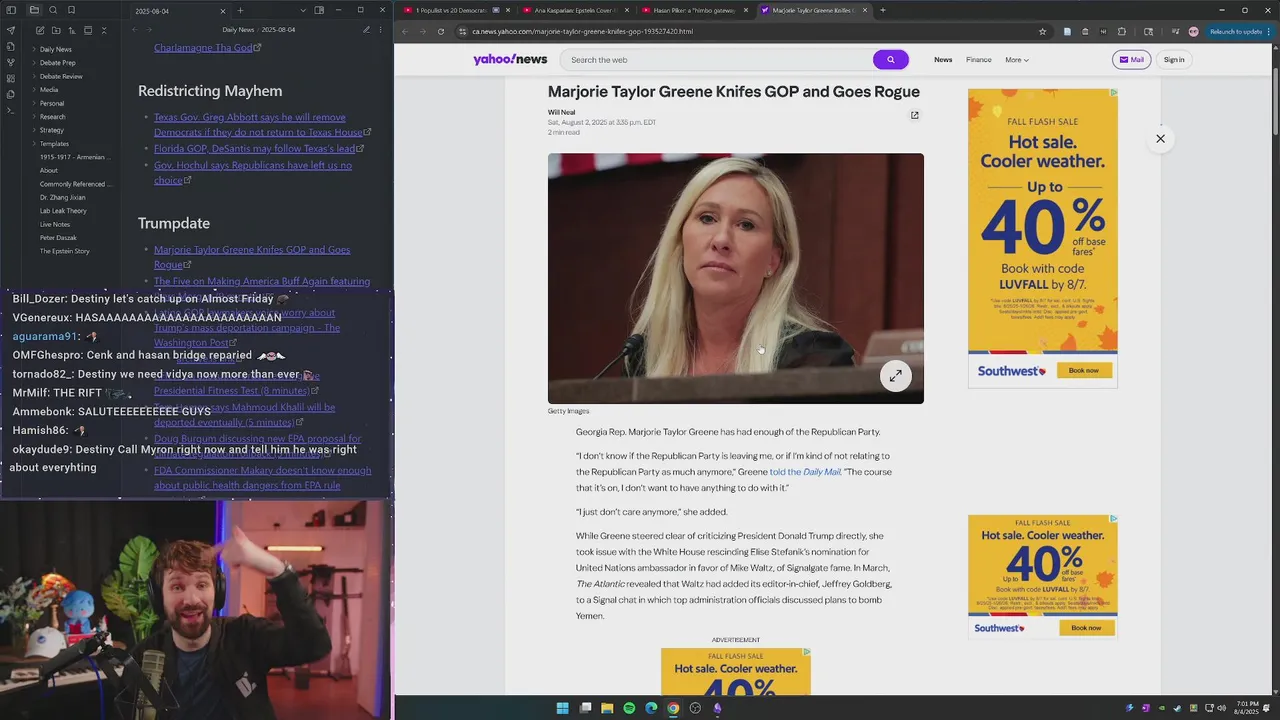The width and height of the screenshot is (1280, 720).
Task: Open Florida GOP DeSantis link
Action: (258, 149)
